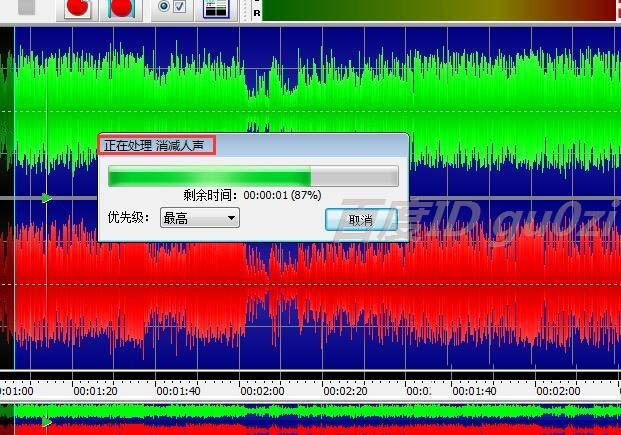Click the red record button
Screen dimensions: 621x435
77,8
